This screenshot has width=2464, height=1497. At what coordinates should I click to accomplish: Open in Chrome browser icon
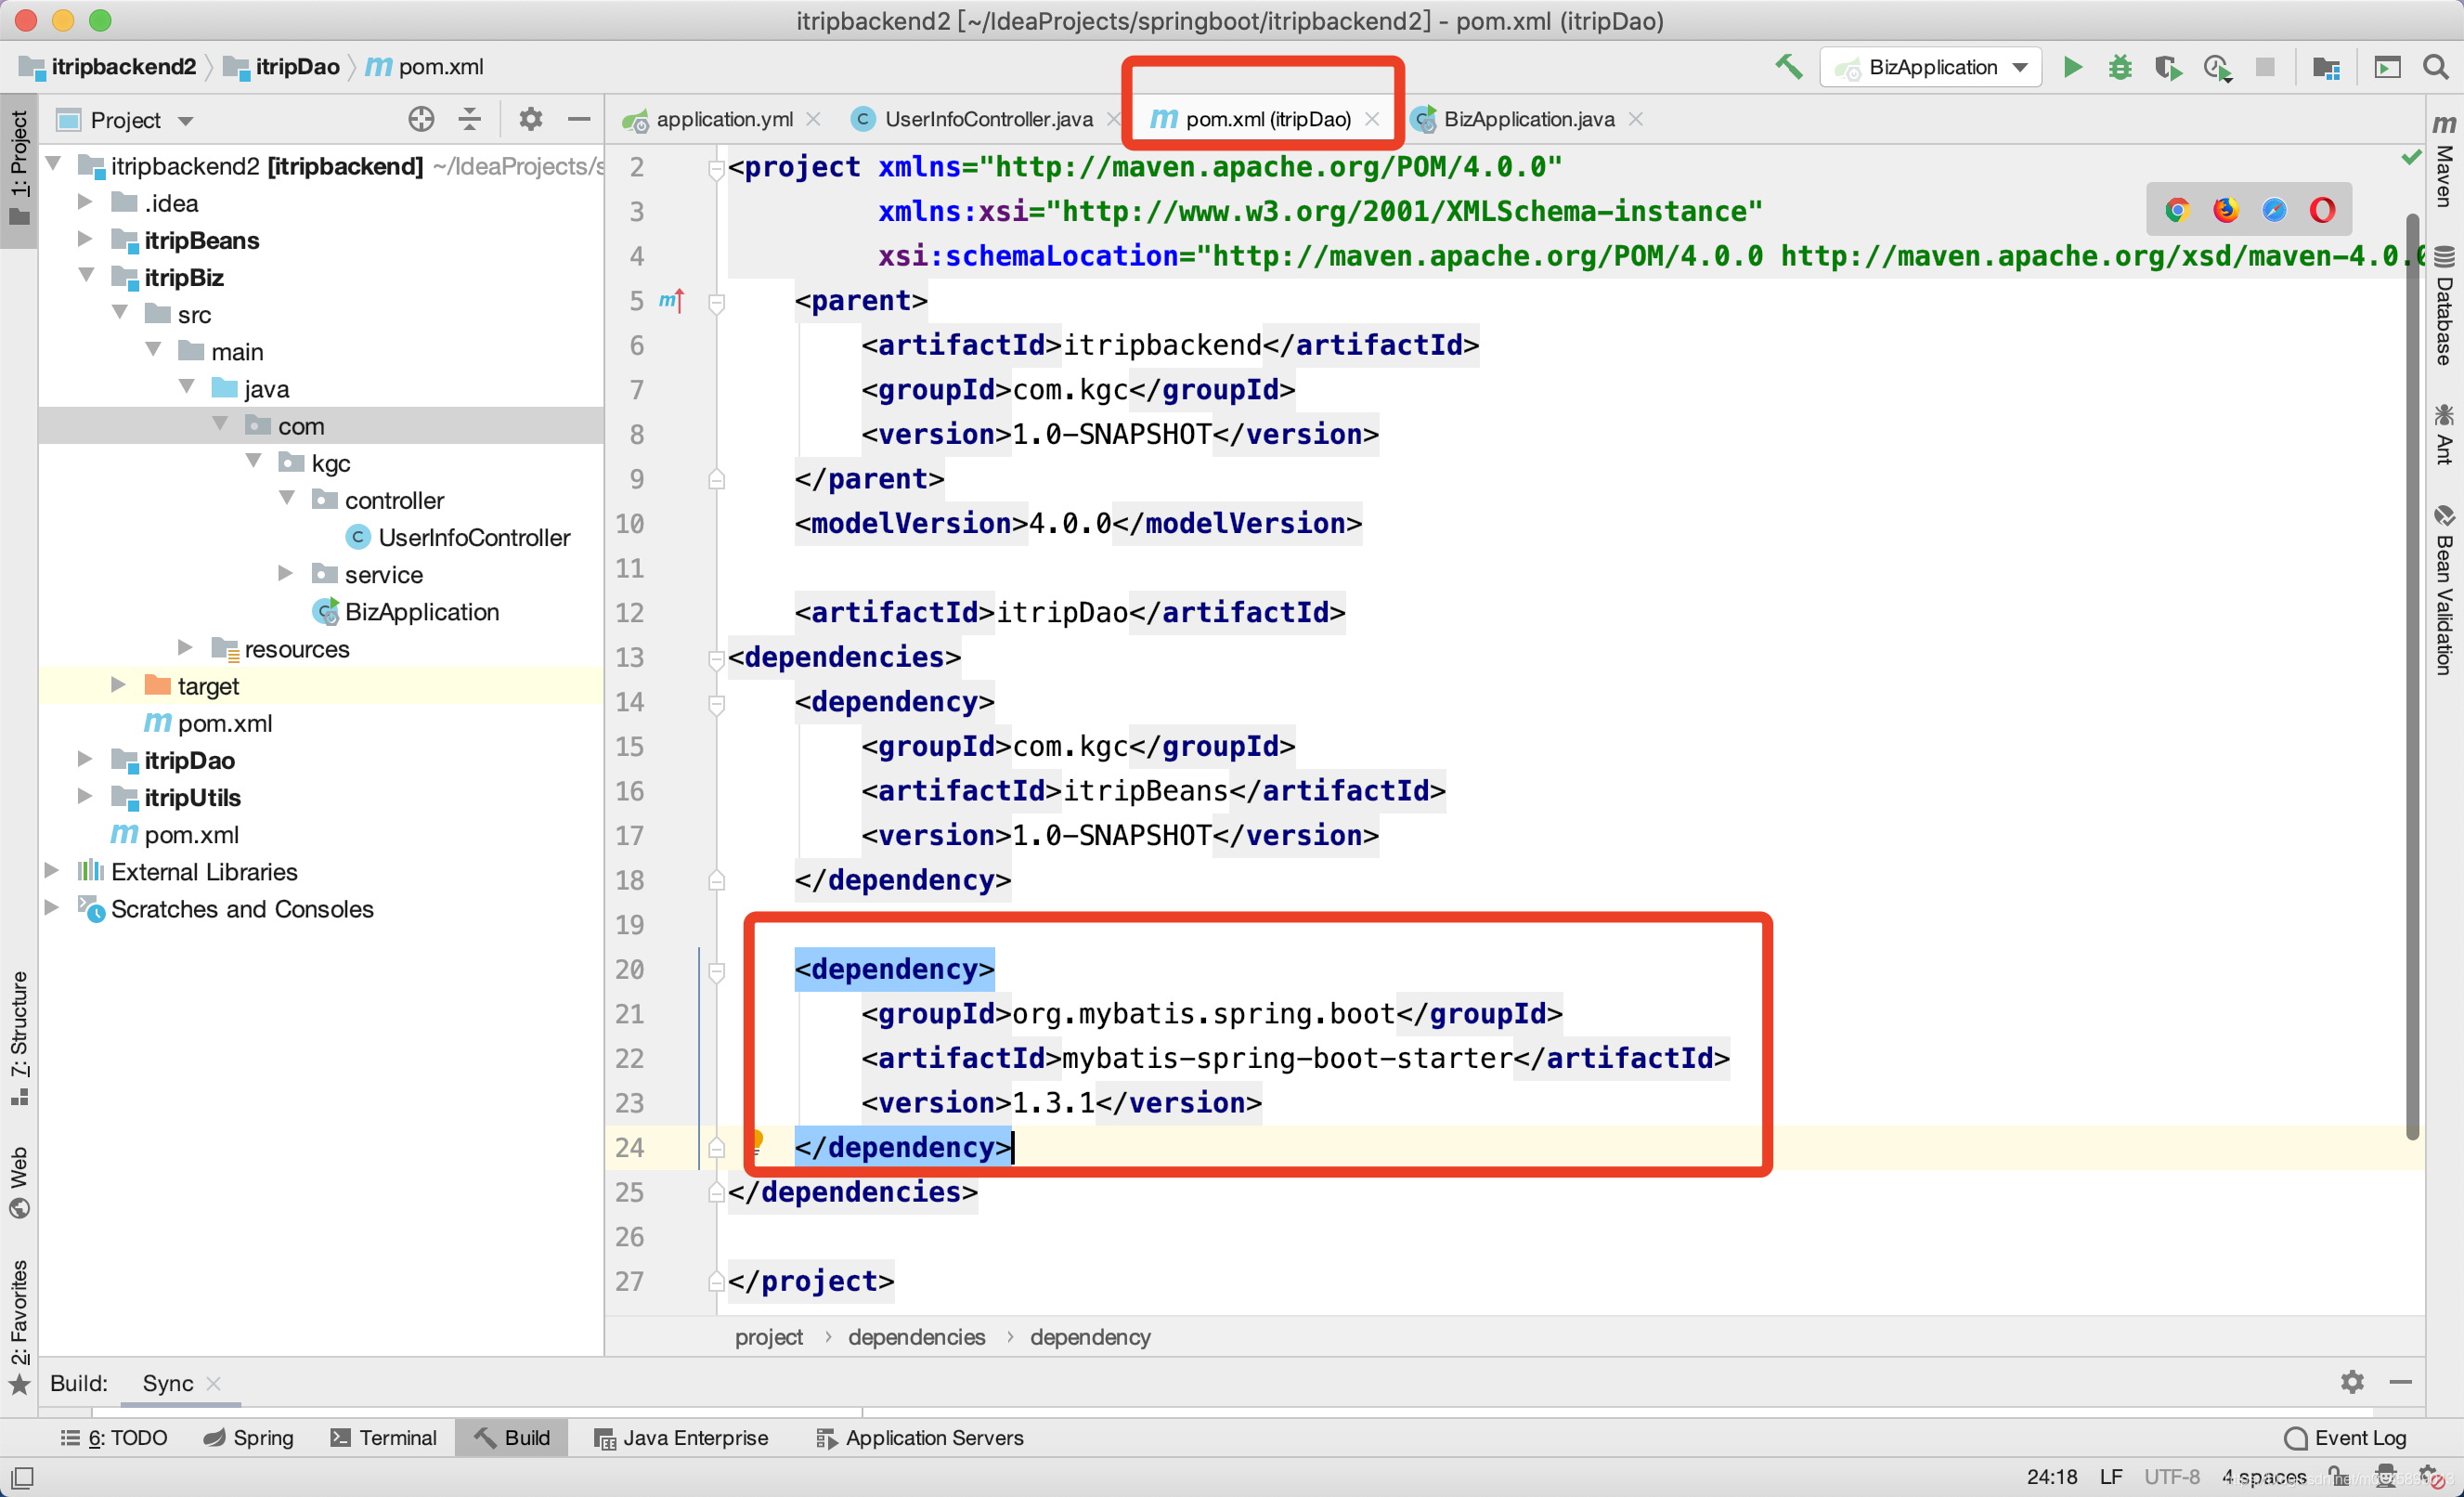2177,210
